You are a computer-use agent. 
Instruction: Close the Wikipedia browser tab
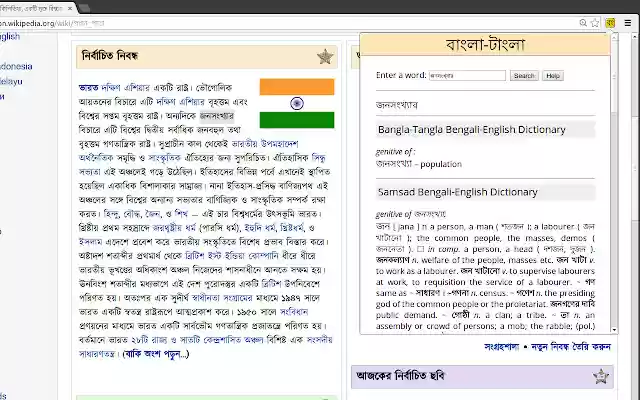click(70, 8)
